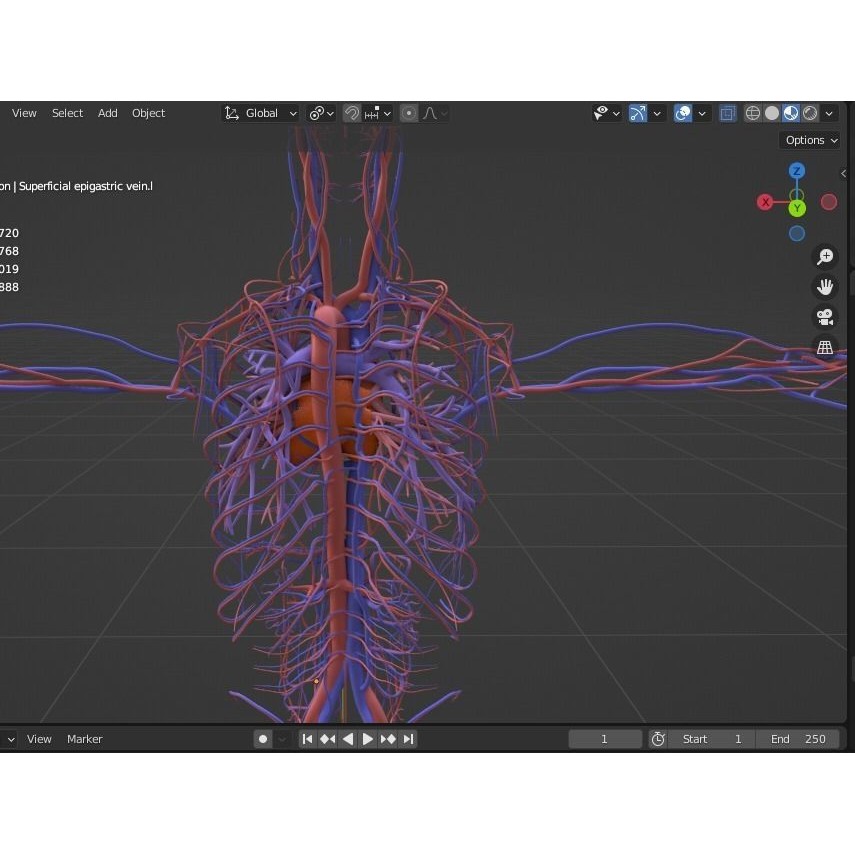Open the timeline's Marker menu
The width and height of the screenshot is (855, 855).
coord(84,738)
